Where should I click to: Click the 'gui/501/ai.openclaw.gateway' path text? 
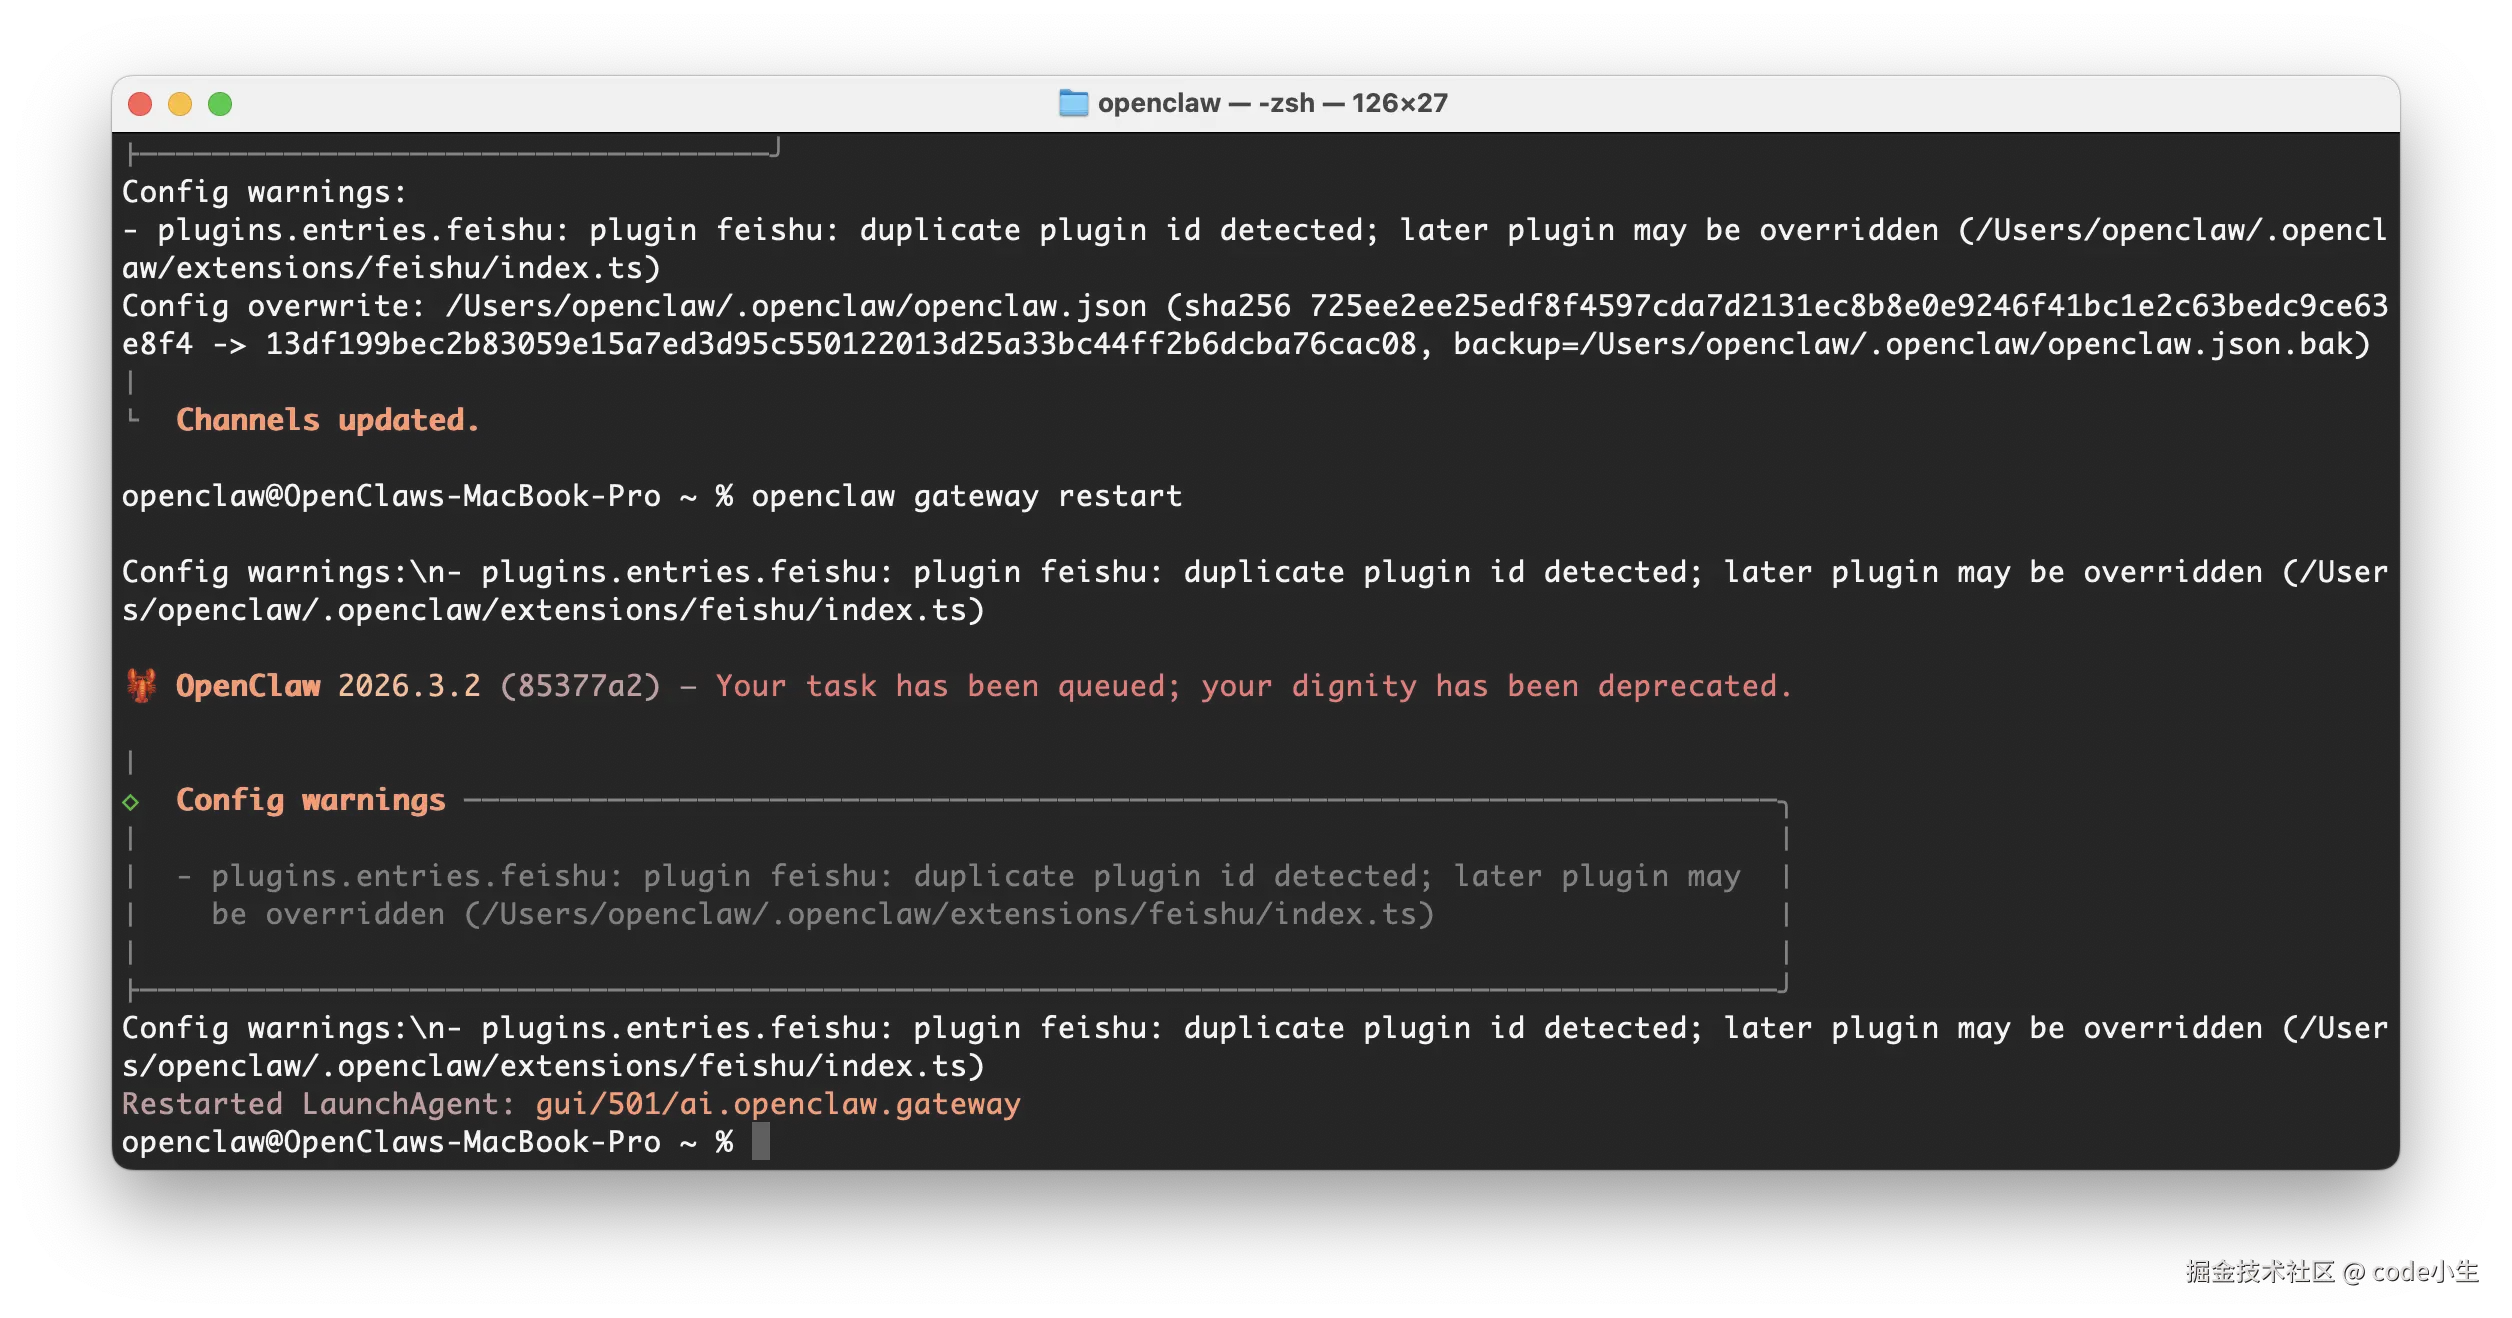coord(777,1104)
